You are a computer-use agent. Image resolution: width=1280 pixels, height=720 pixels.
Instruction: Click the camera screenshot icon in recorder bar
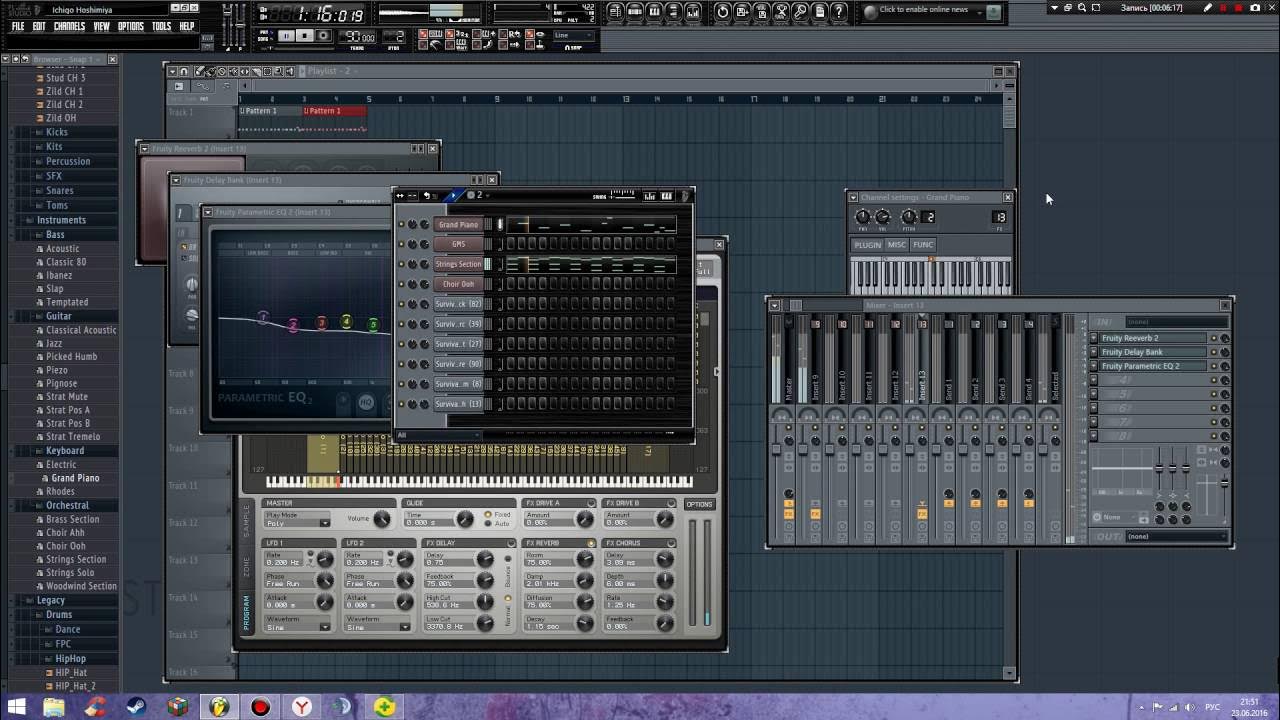click(1255, 8)
